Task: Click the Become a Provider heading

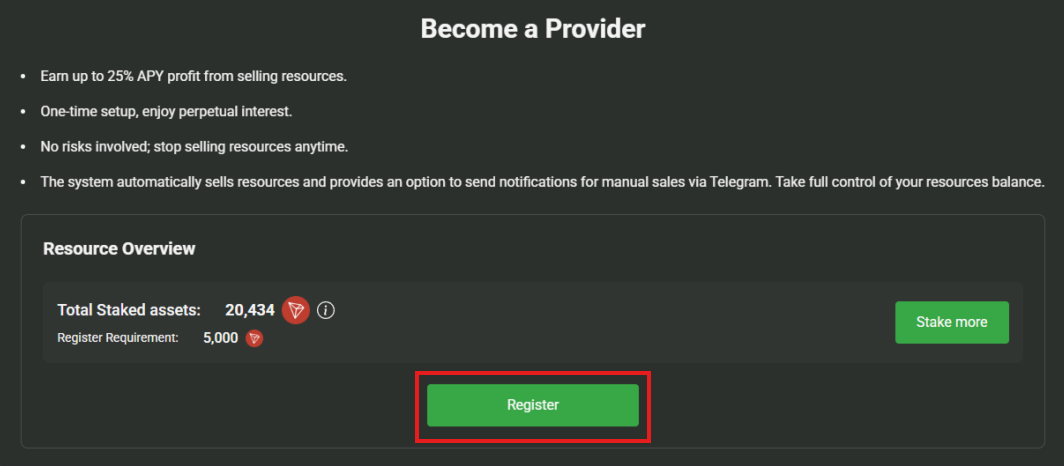Action: pyautogui.click(x=532, y=29)
